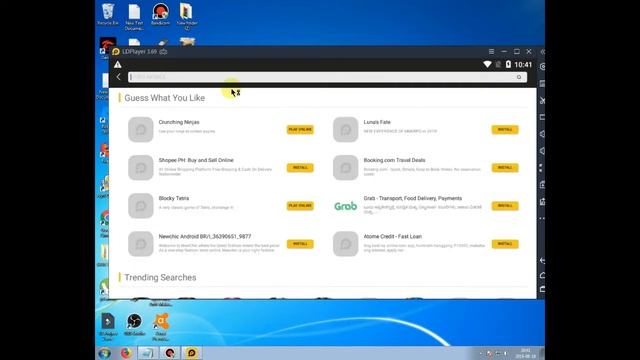This screenshot has width=640, height=360.
Task: Click the Newchic Android title text
Action: (x=205, y=236)
